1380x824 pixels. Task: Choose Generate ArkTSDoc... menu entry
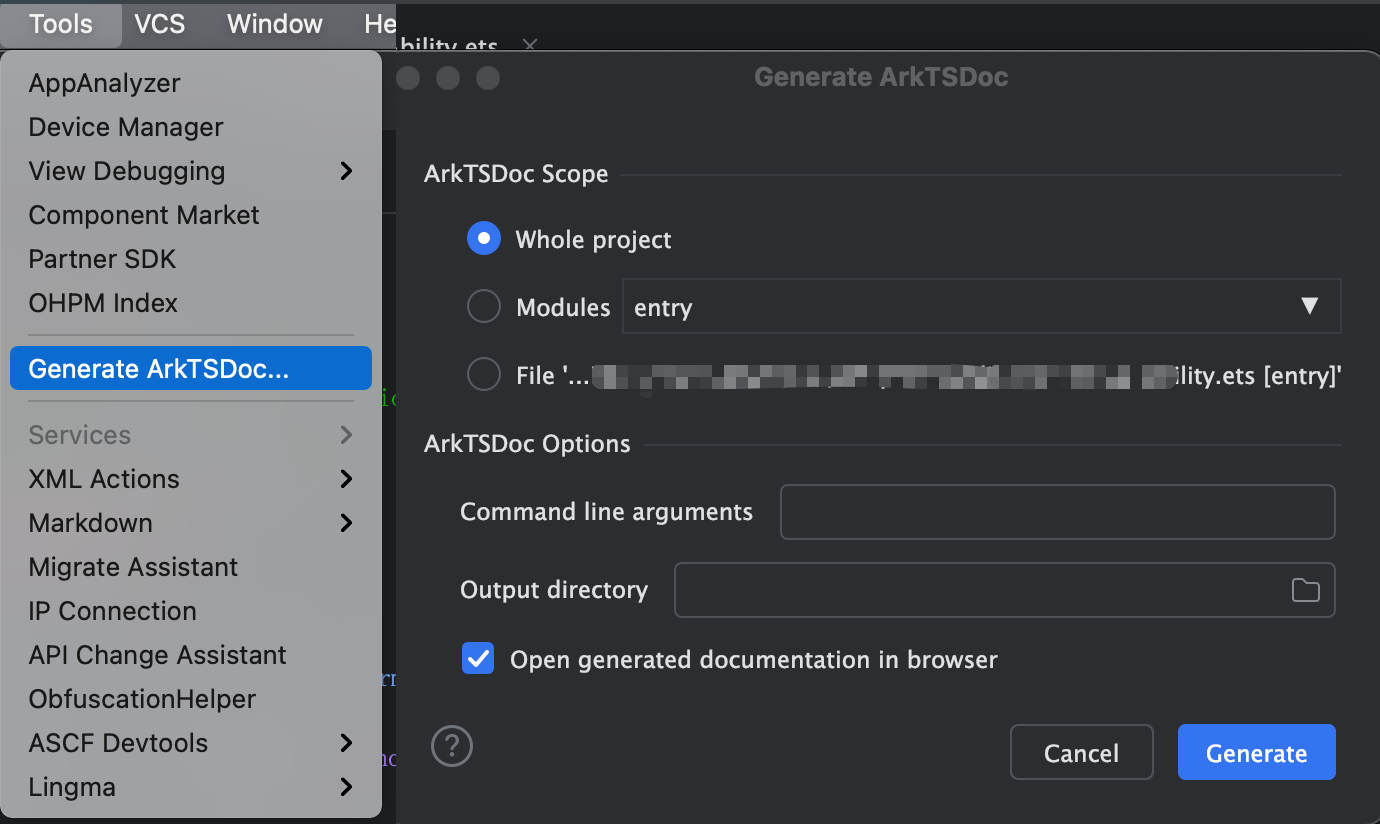(x=191, y=369)
